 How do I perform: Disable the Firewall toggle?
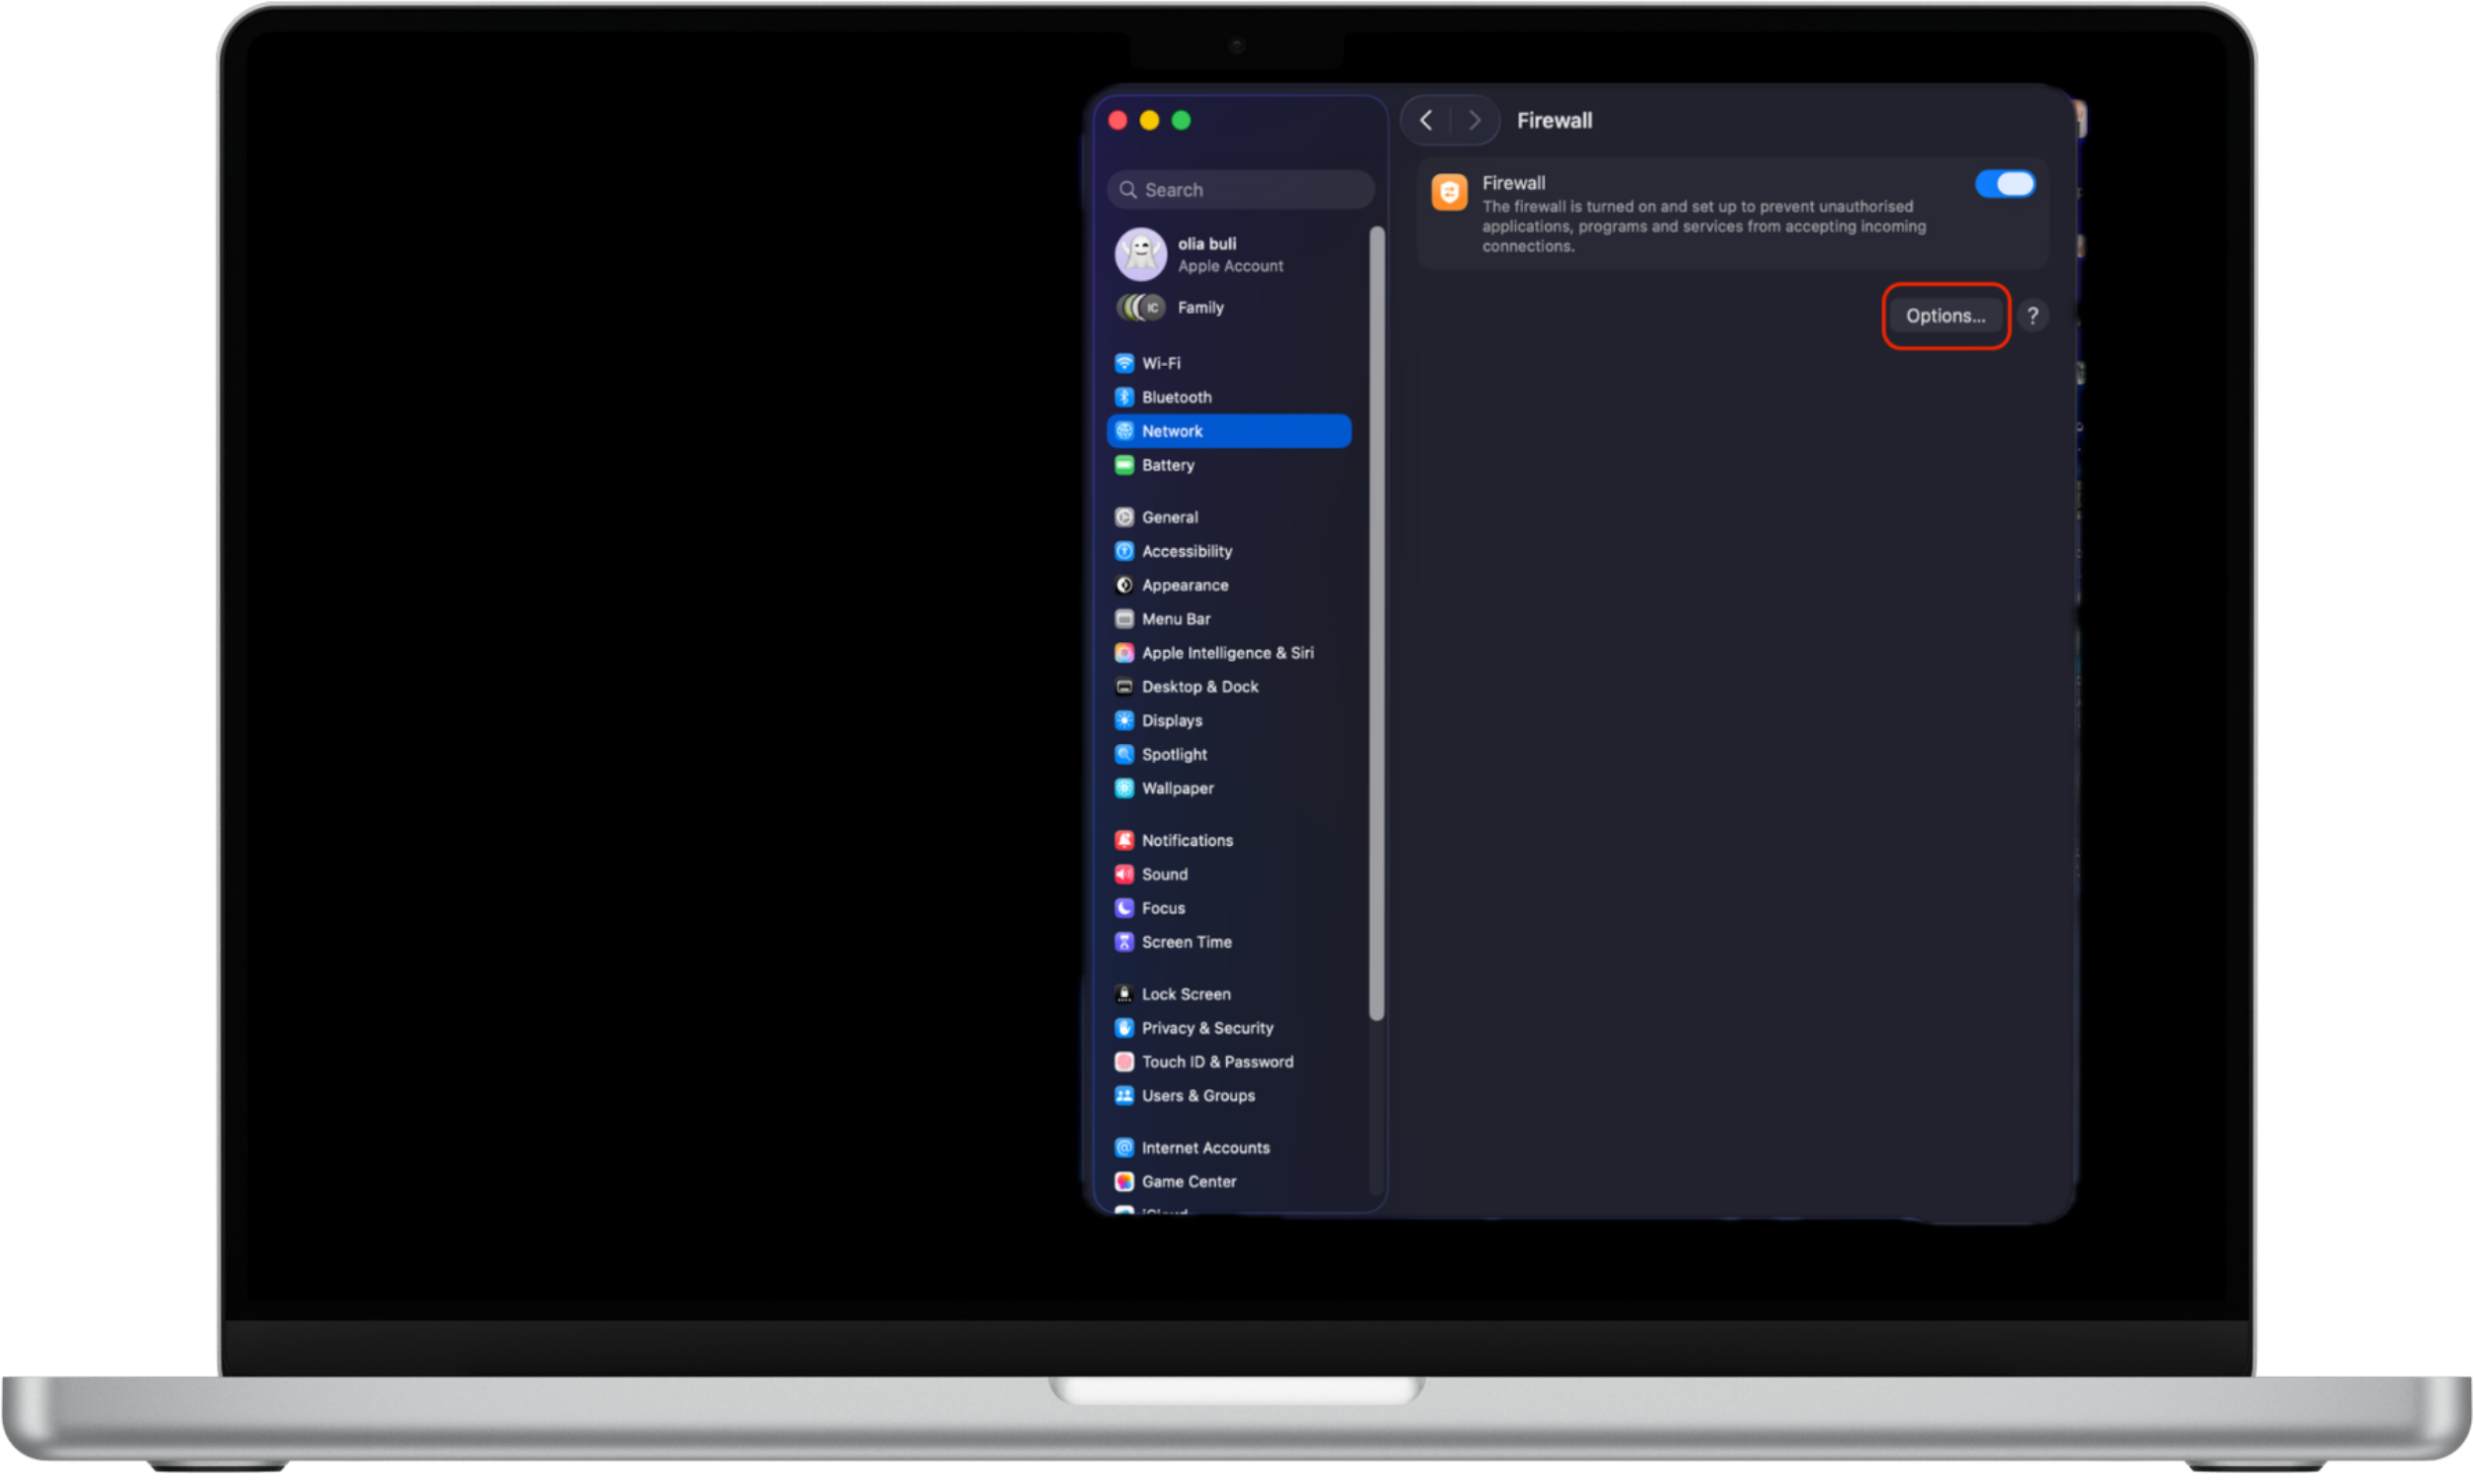click(2006, 184)
